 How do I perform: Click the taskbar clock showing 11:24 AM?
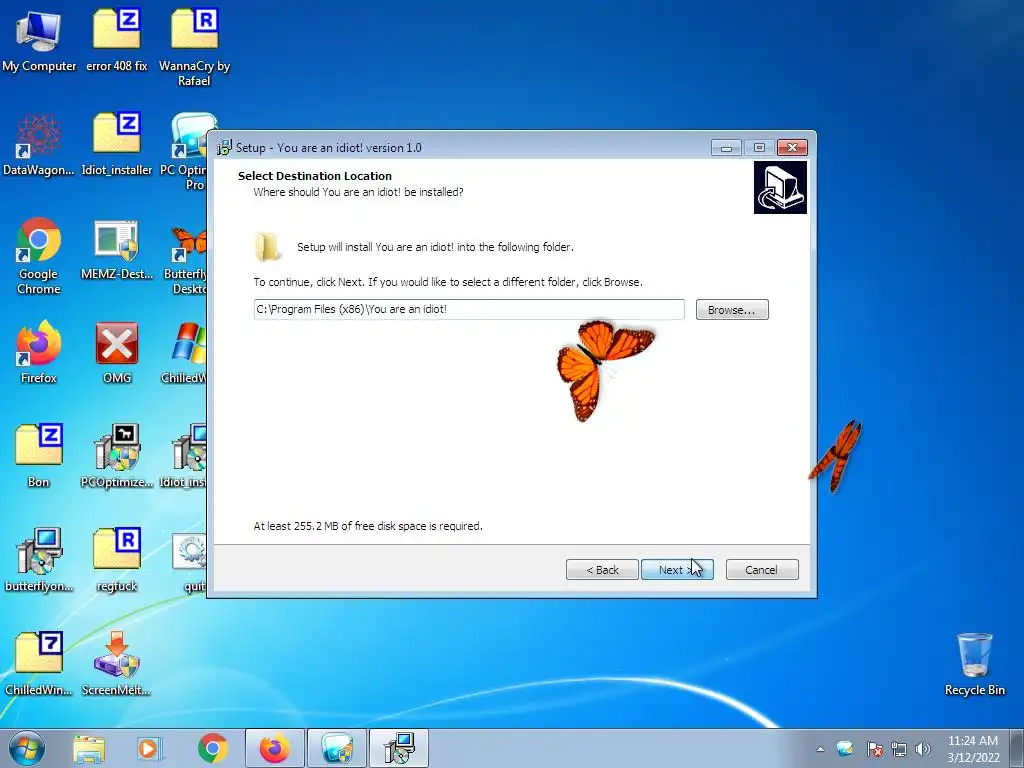point(973,749)
